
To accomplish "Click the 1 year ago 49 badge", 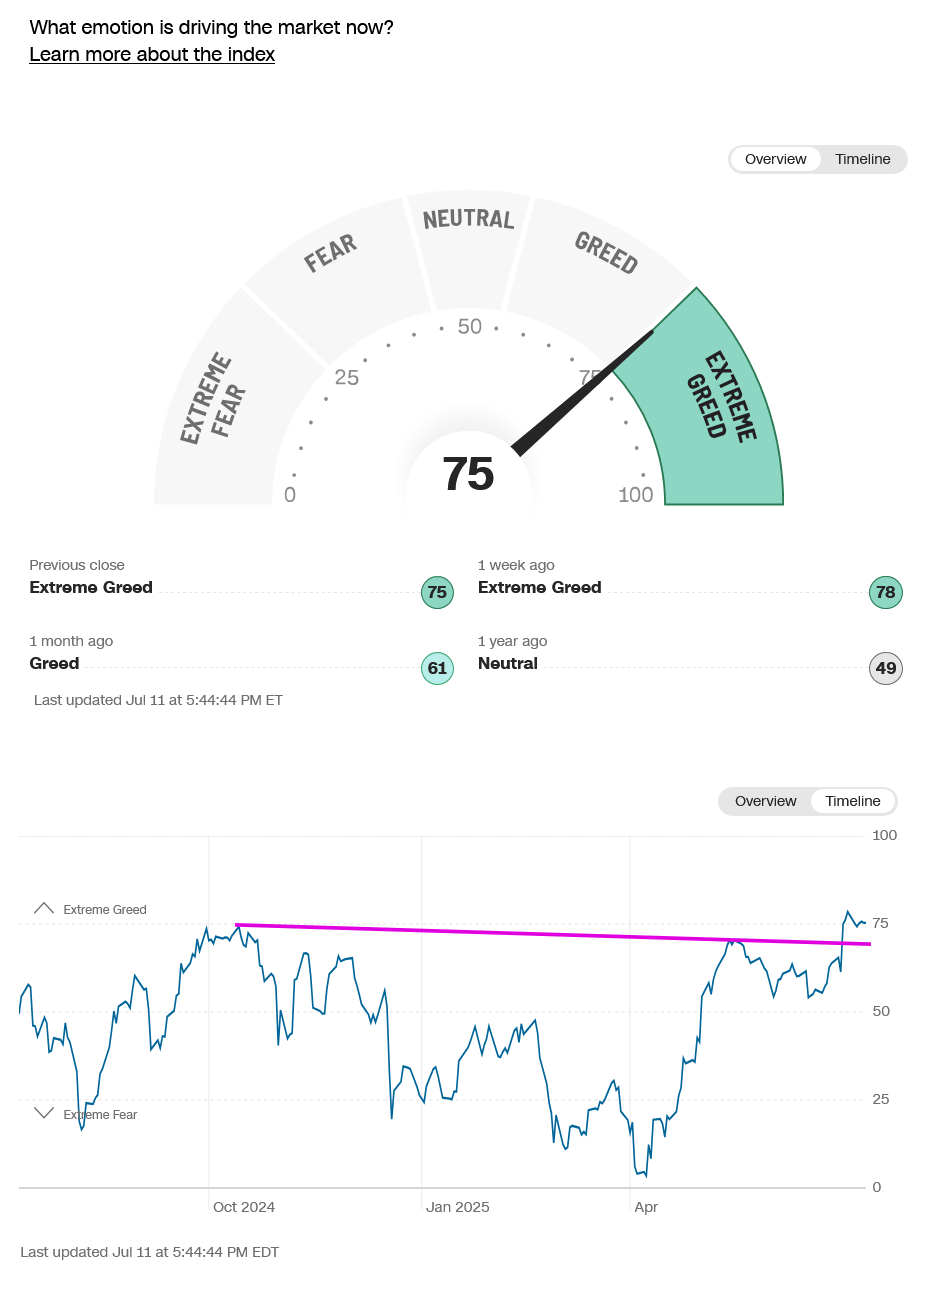I will [886, 668].
